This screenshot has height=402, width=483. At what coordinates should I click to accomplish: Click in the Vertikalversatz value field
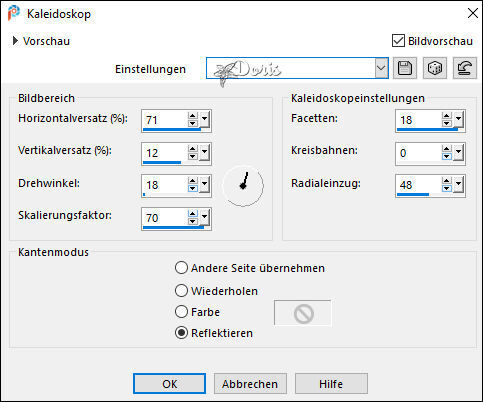tap(165, 153)
